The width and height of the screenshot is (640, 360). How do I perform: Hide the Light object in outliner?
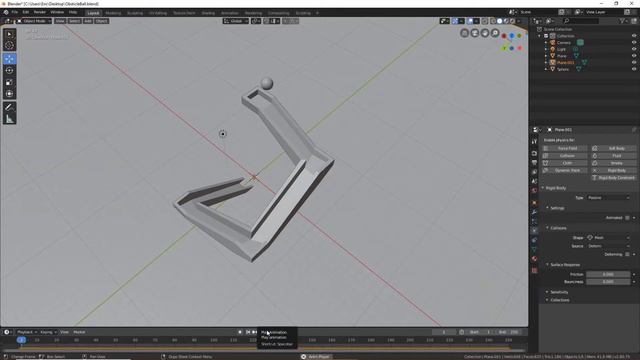[634, 49]
